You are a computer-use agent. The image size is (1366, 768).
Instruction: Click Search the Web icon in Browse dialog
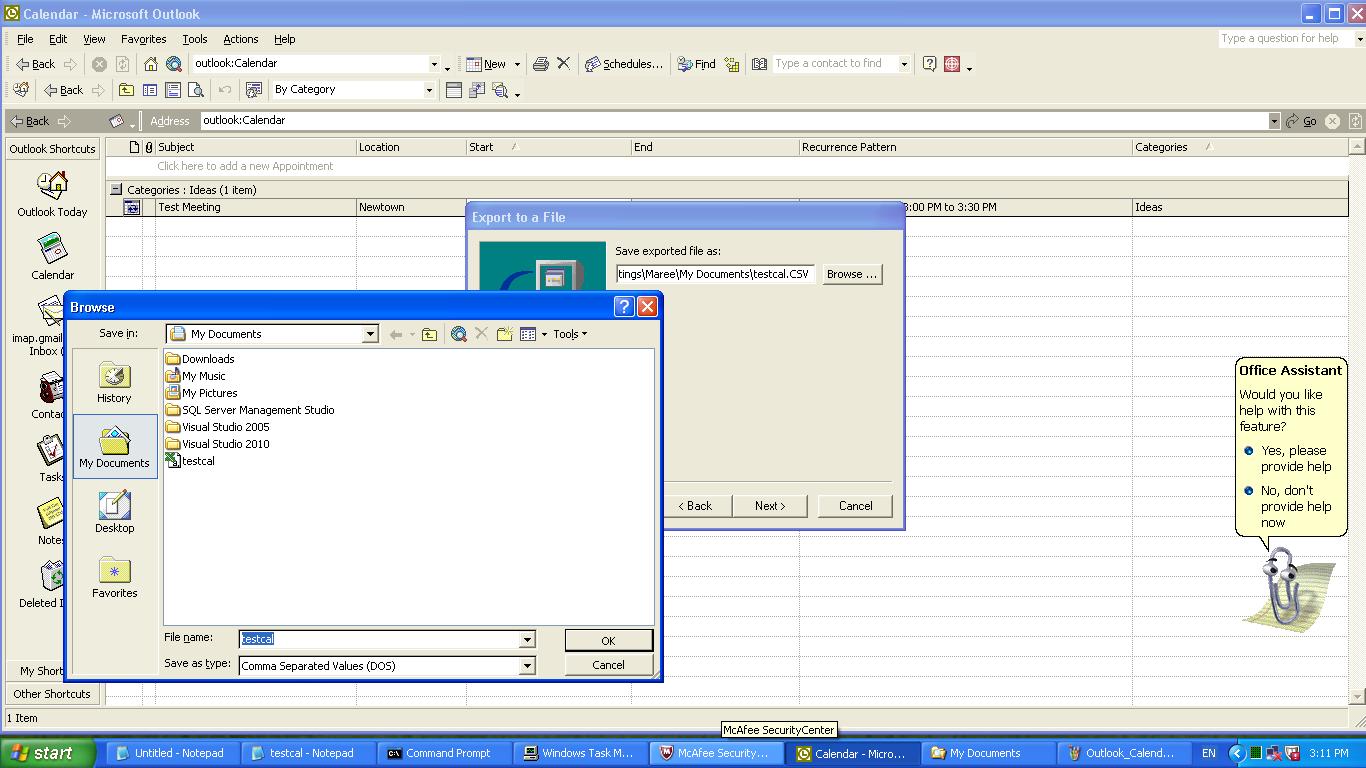459,334
